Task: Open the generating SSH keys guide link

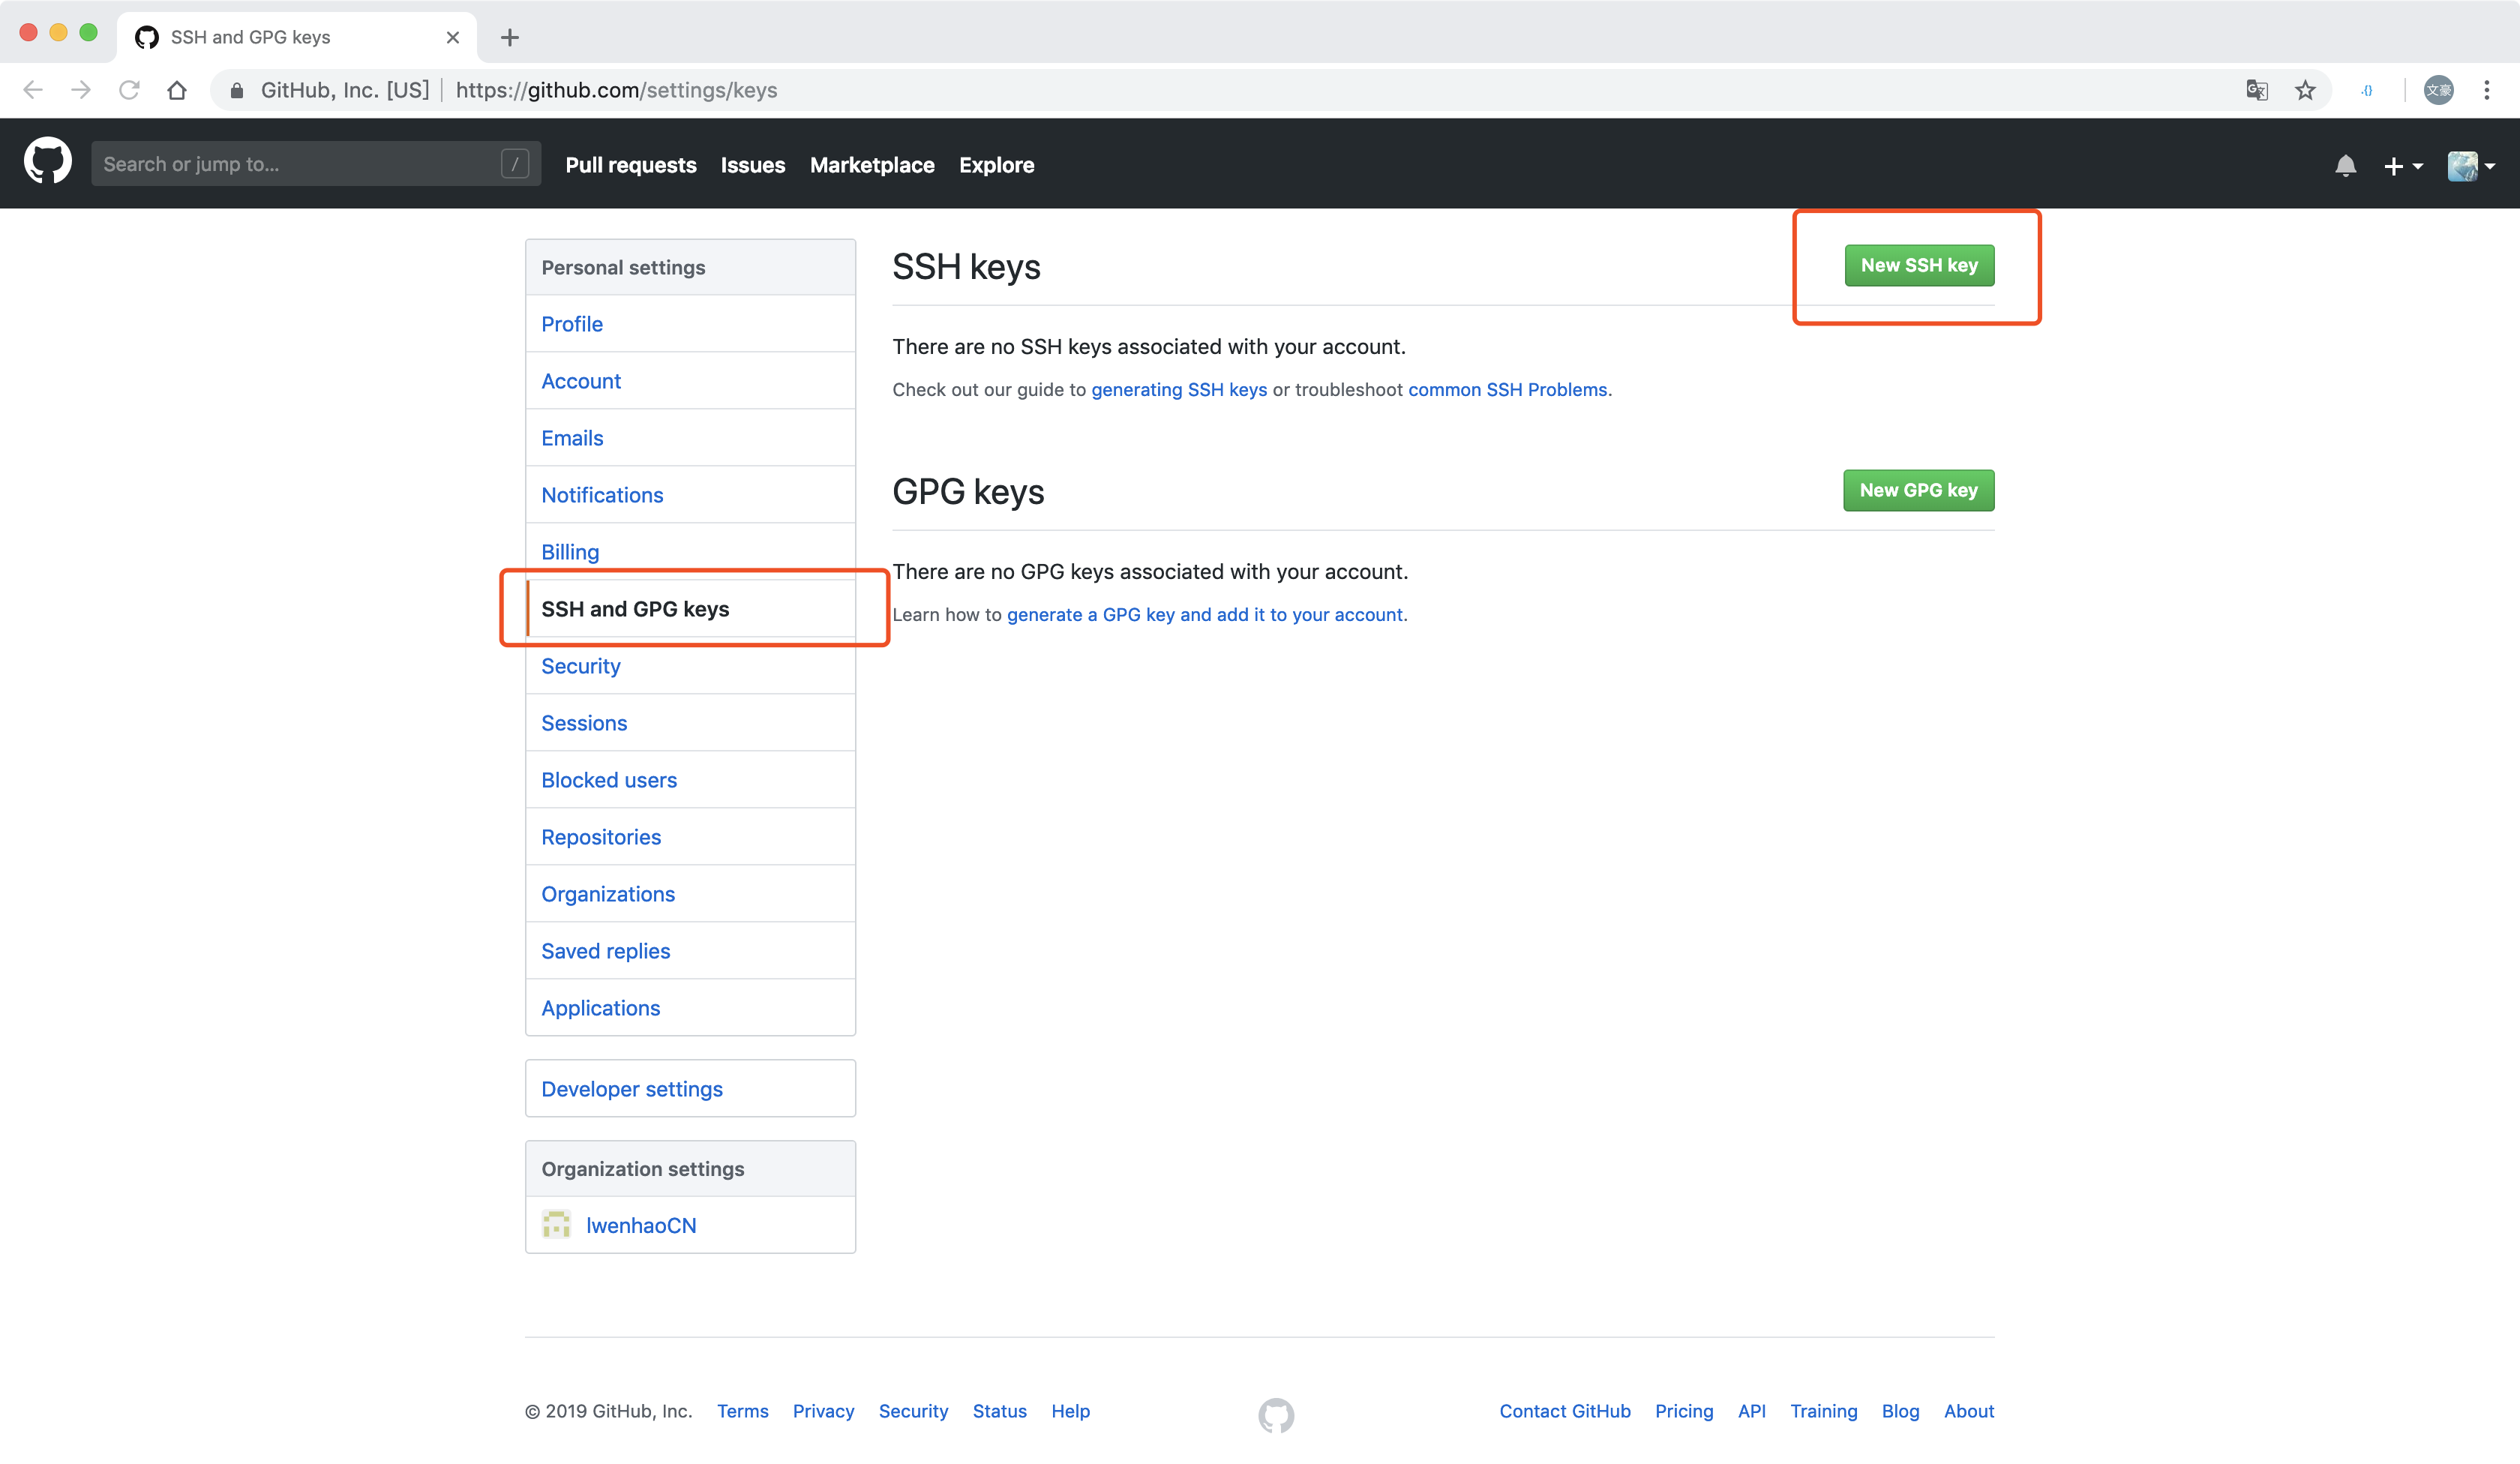Action: (x=1179, y=389)
